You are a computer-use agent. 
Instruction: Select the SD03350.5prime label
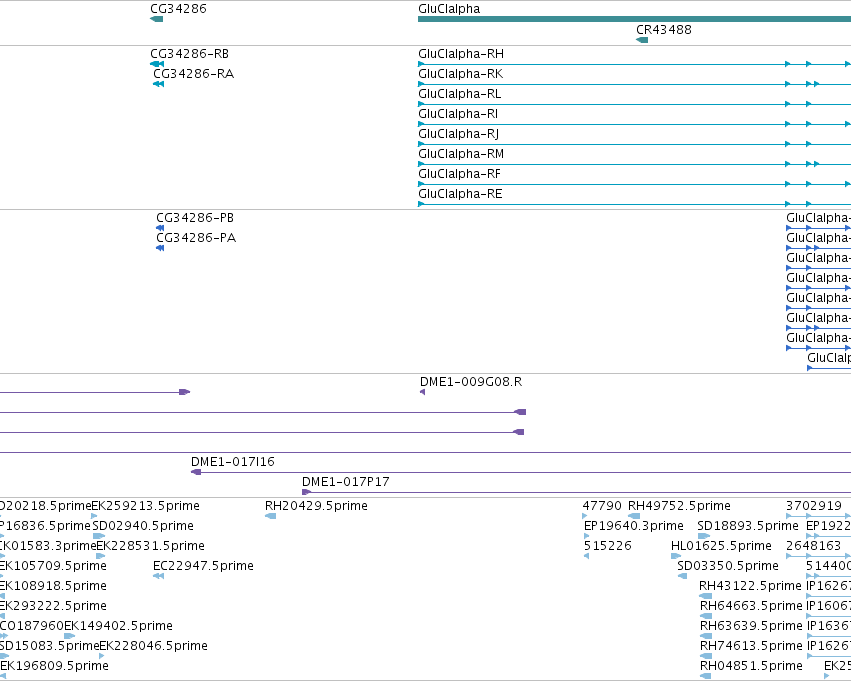[x=728, y=566]
